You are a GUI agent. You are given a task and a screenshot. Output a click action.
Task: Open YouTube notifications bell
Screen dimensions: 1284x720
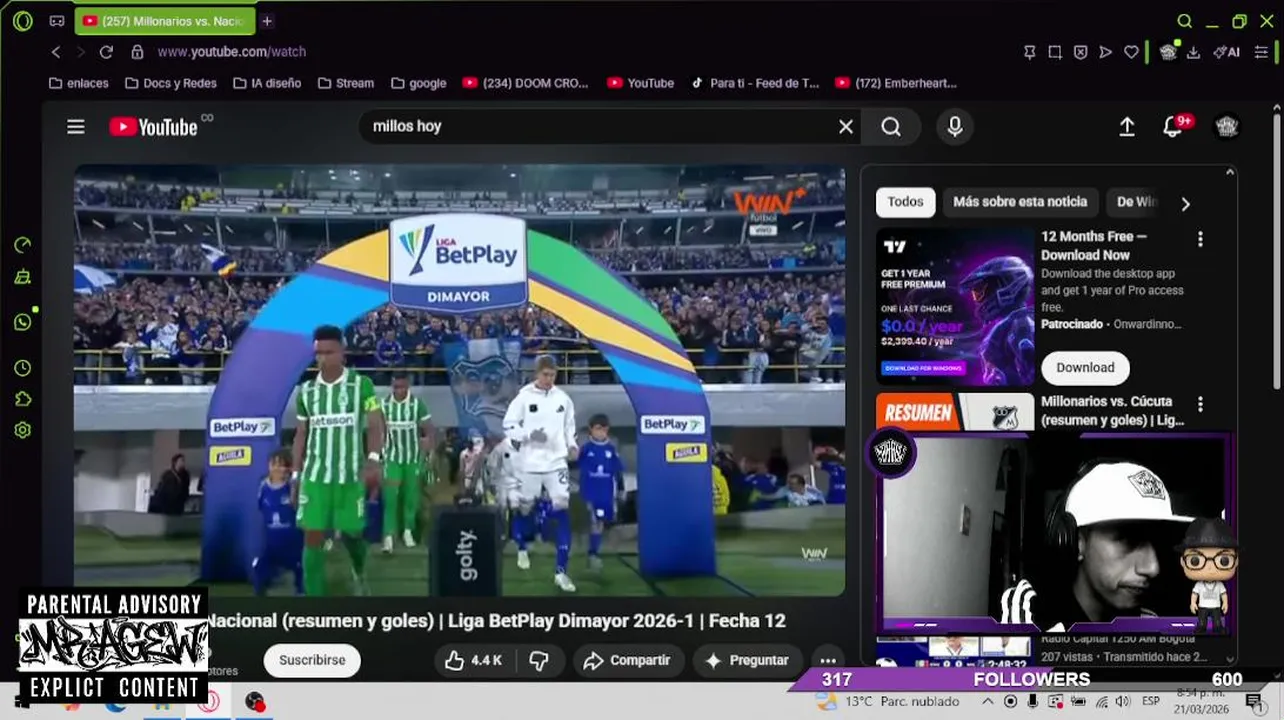(x=1174, y=126)
